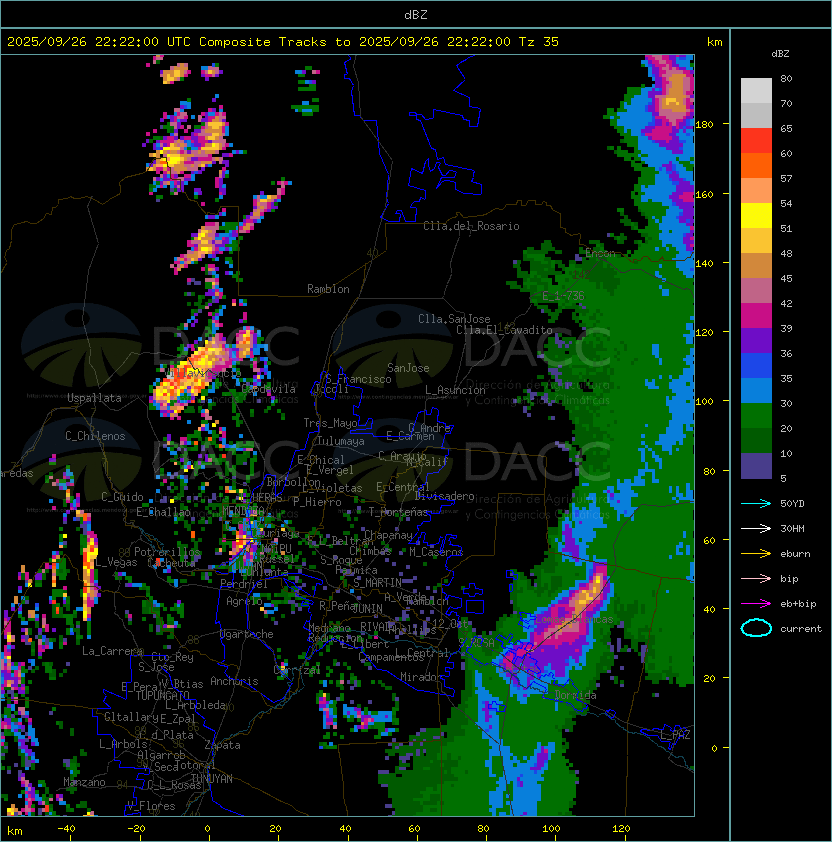Click the 'Zapata' map label

222,745
